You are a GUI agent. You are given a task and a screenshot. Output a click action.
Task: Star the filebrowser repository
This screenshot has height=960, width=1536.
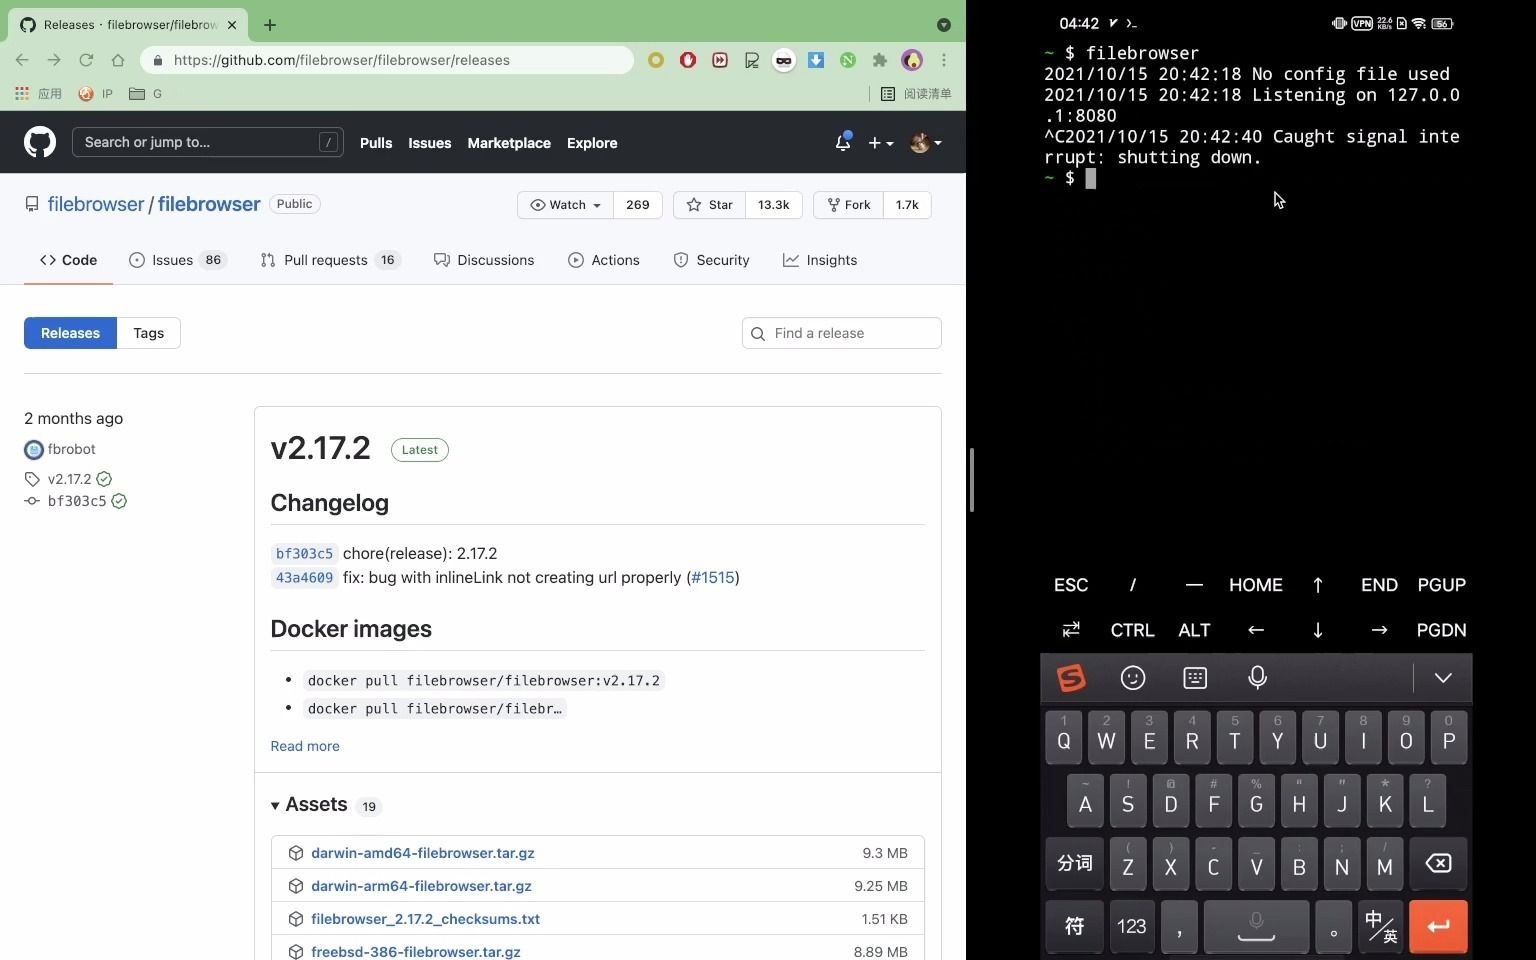[x=710, y=205]
